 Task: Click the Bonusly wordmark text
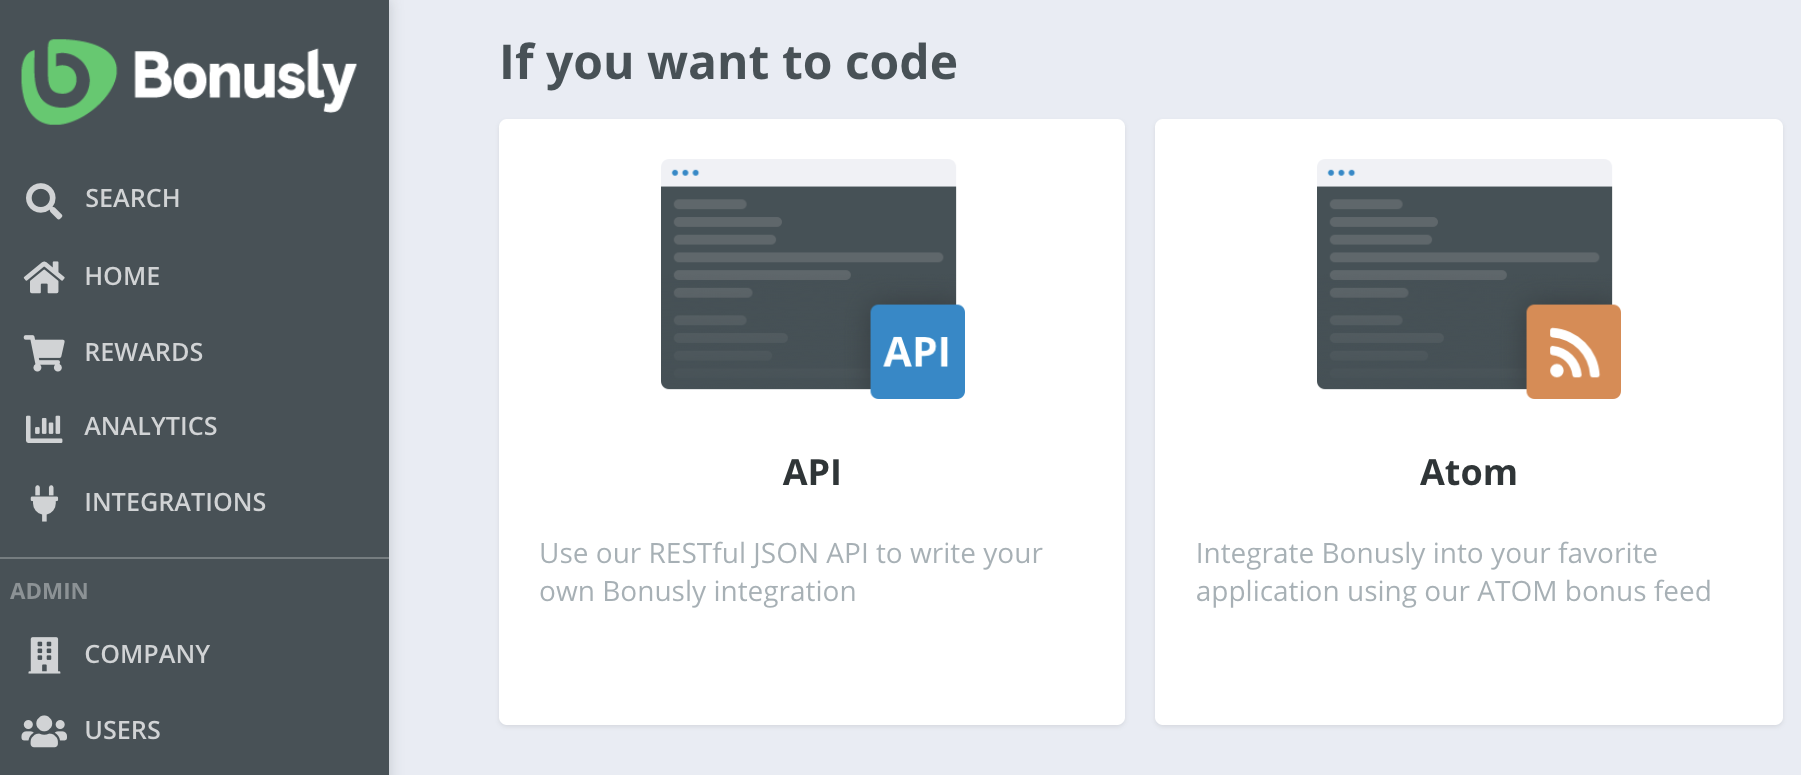[x=244, y=79]
